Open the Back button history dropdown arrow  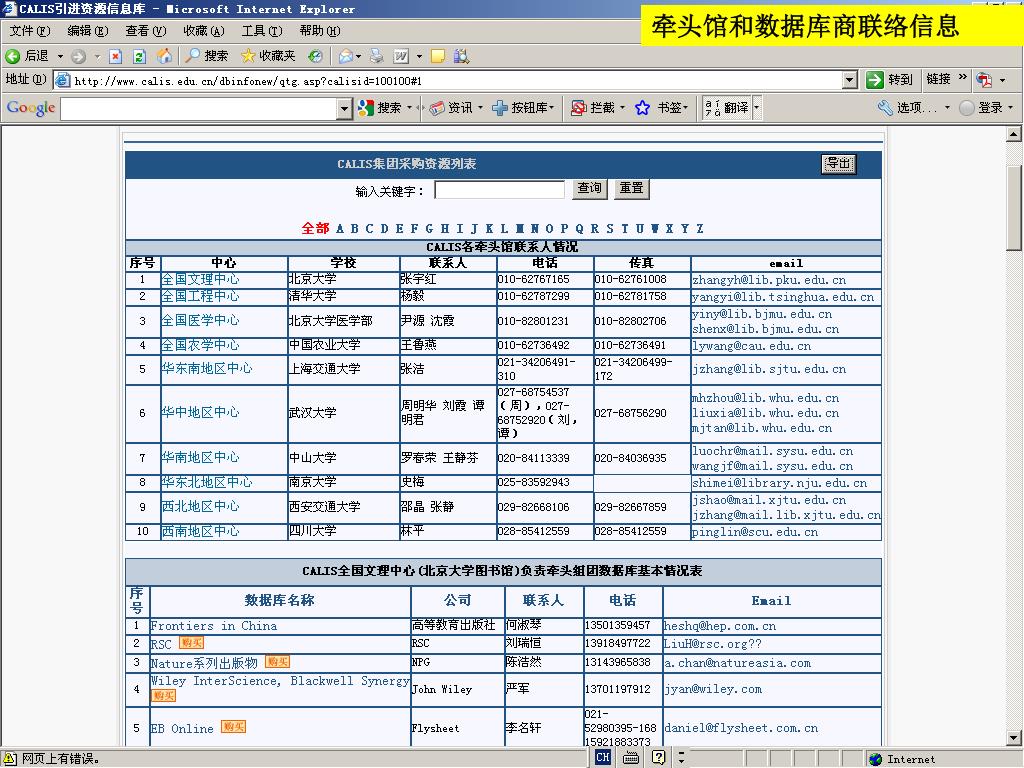tap(60, 56)
